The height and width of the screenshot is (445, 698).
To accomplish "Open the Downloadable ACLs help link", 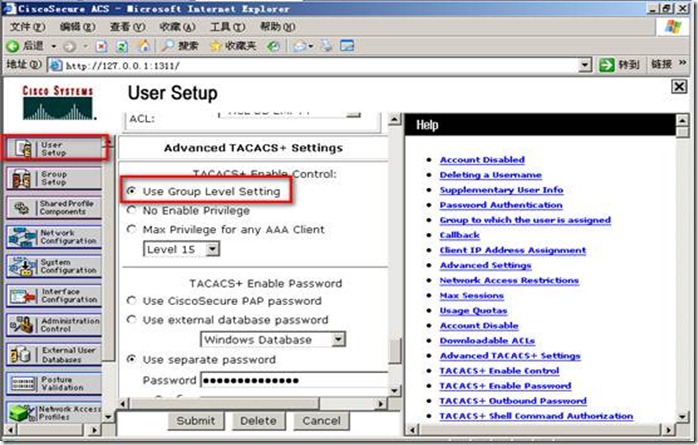I will click(487, 341).
